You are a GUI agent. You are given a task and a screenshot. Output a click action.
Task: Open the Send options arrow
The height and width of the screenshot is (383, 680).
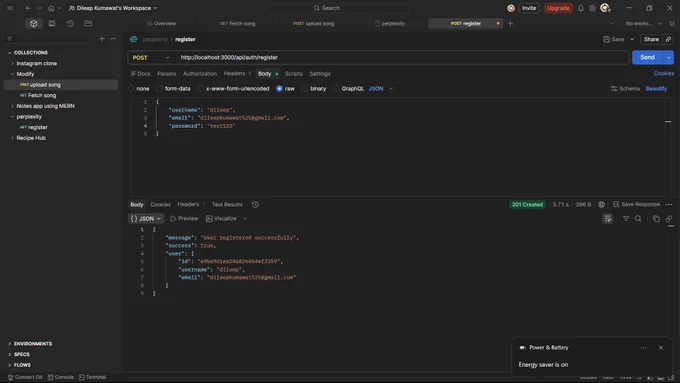tap(669, 57)
